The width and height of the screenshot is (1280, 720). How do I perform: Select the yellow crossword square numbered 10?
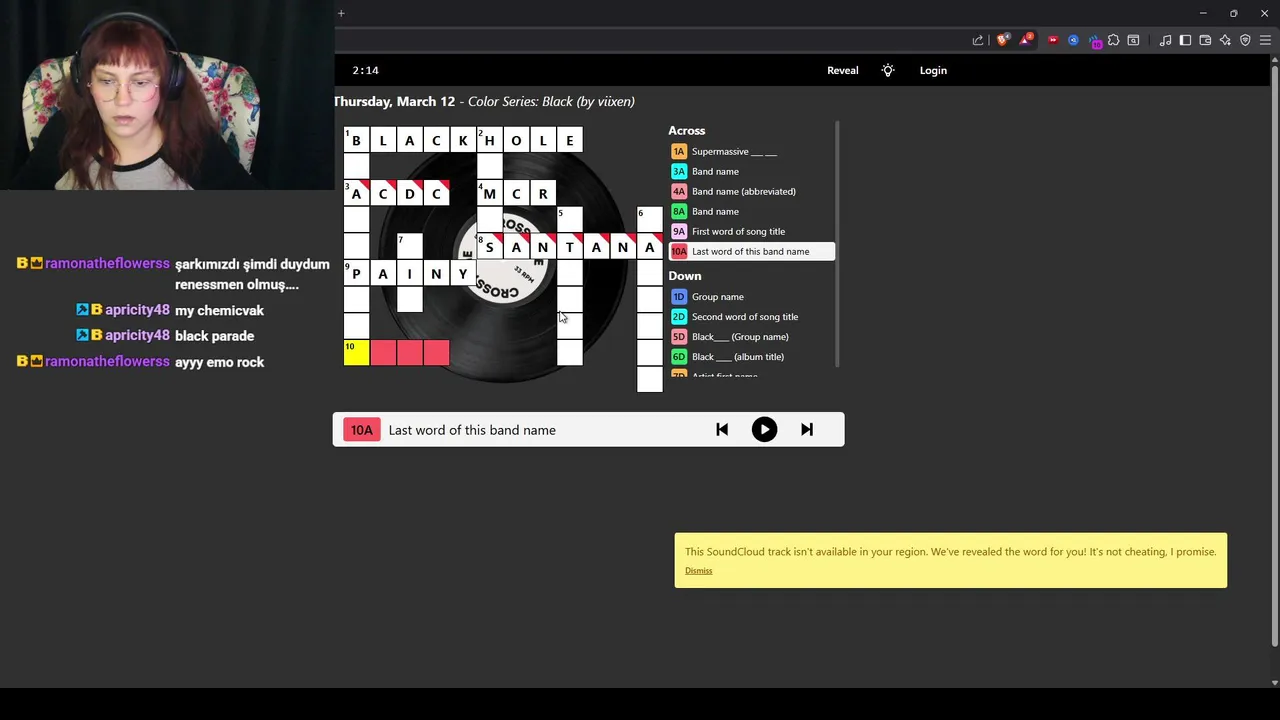(356, 352)
